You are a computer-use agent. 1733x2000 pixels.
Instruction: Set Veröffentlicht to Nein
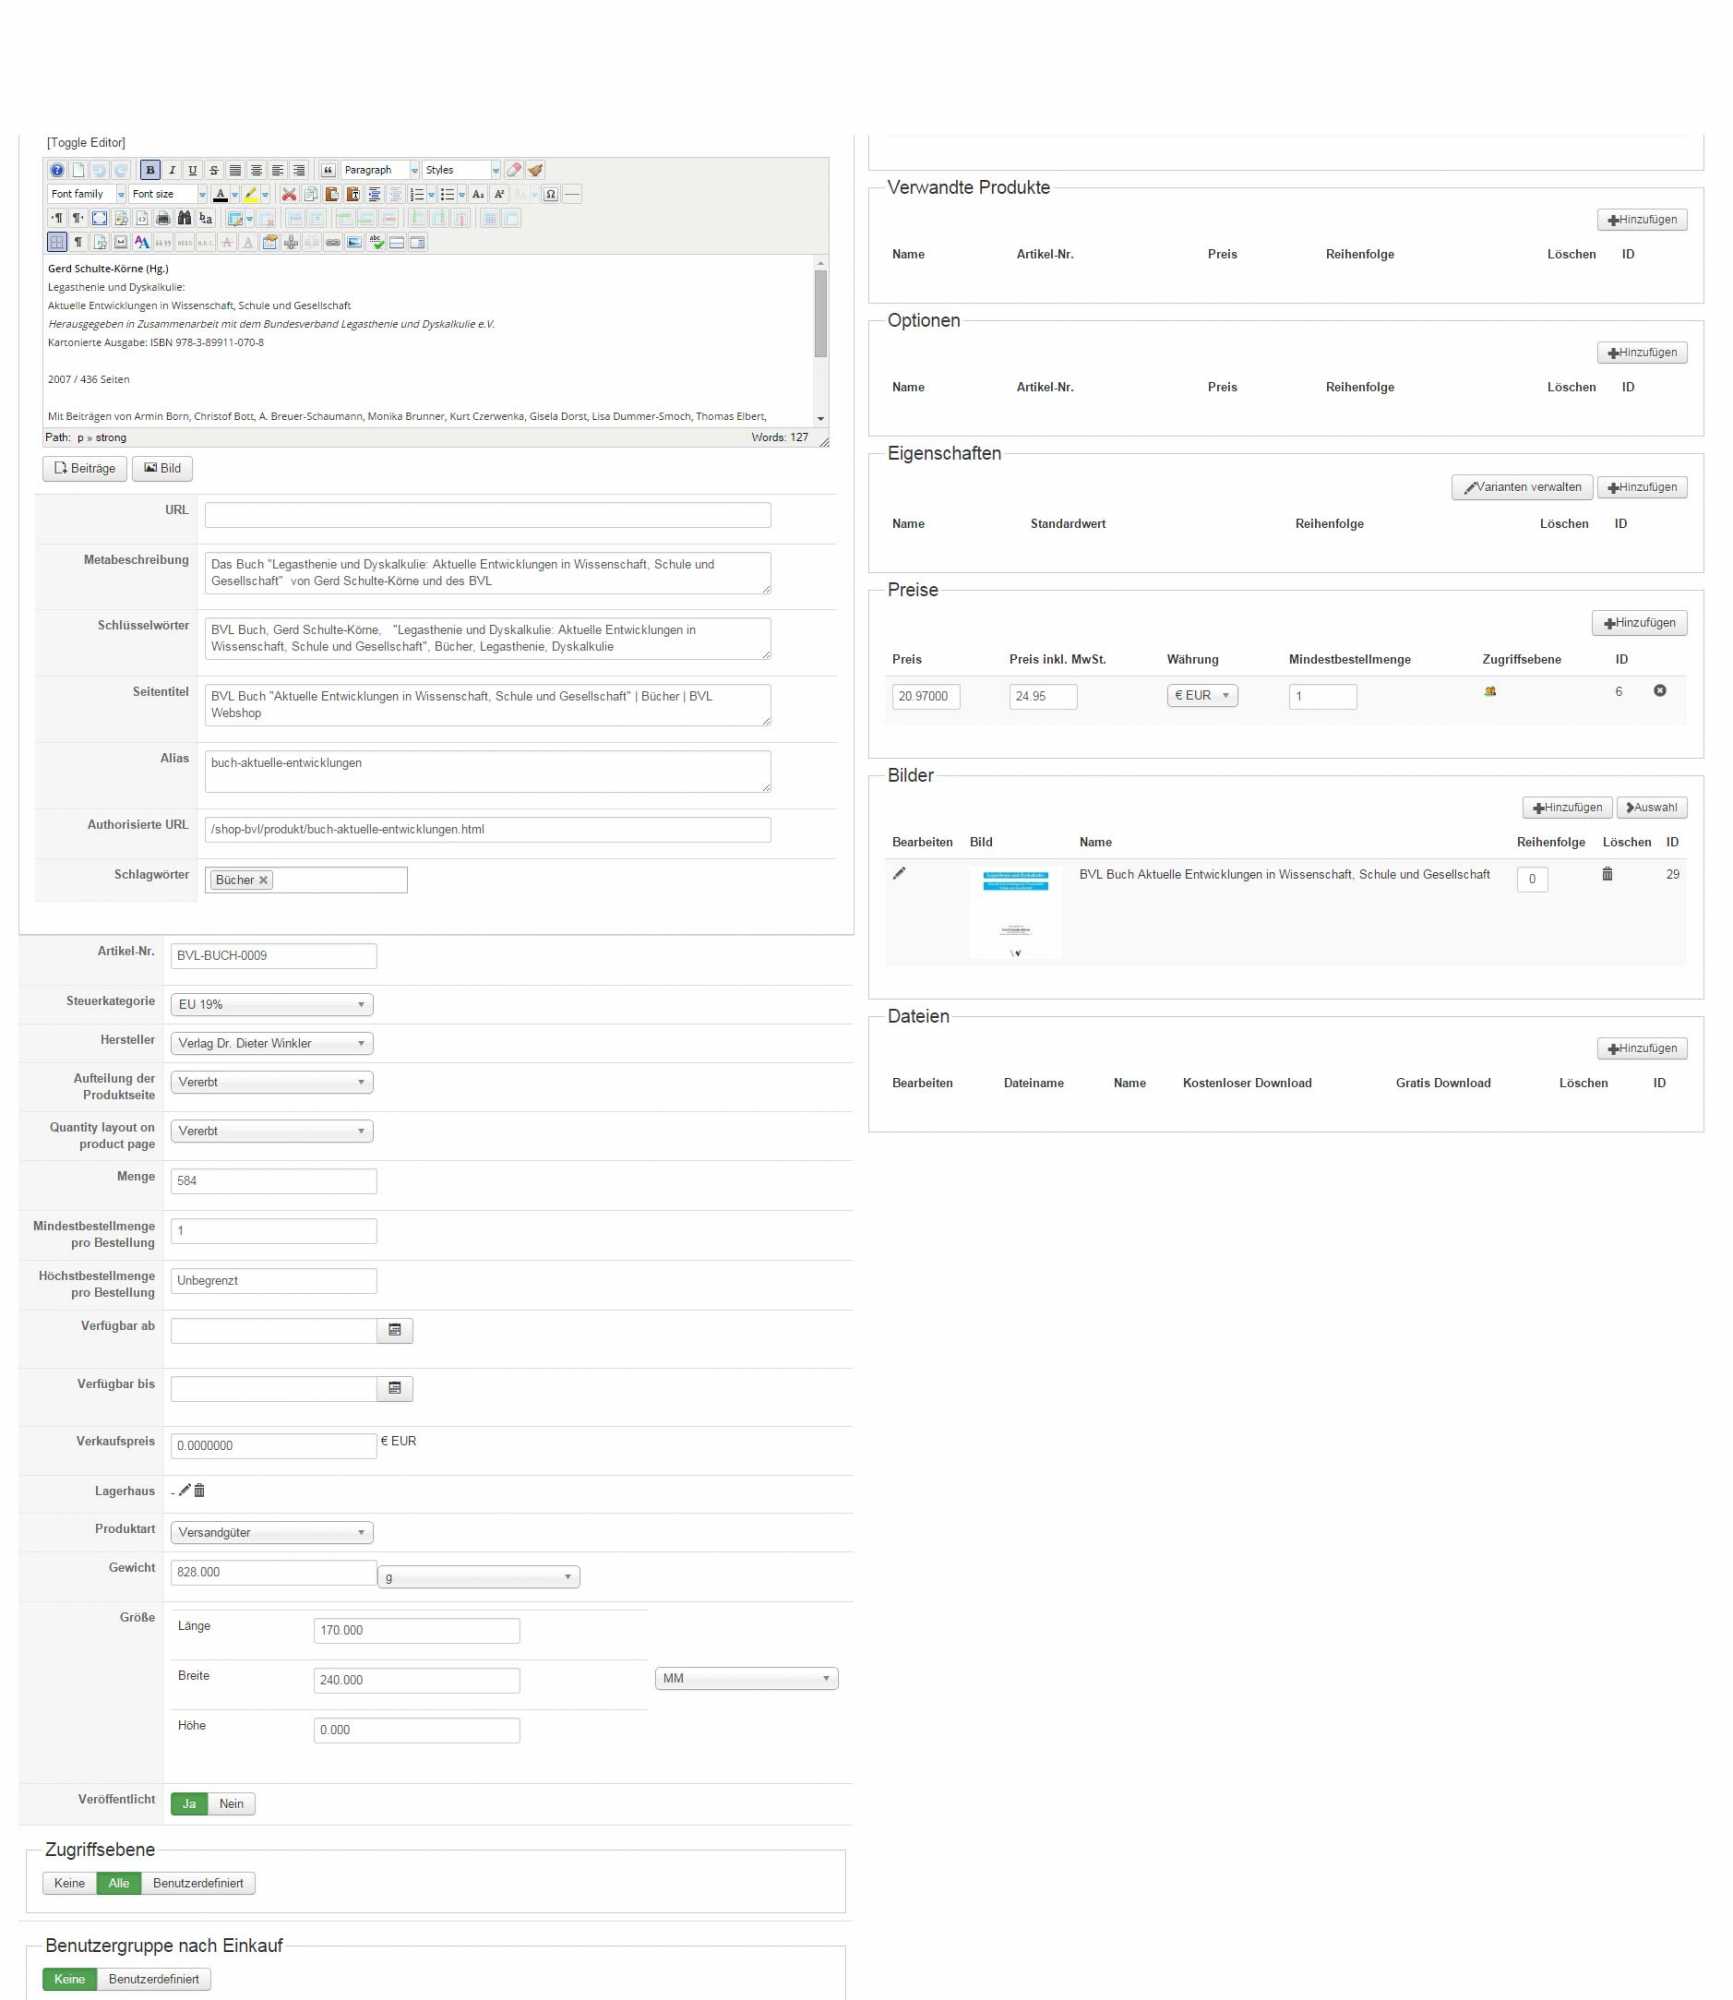coord(232,1803)
